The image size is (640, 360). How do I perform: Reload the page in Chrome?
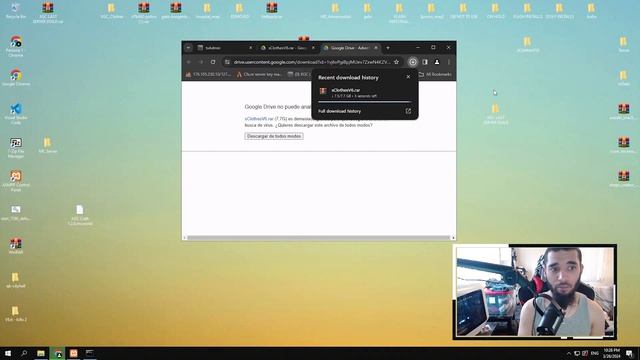(213, 62)
